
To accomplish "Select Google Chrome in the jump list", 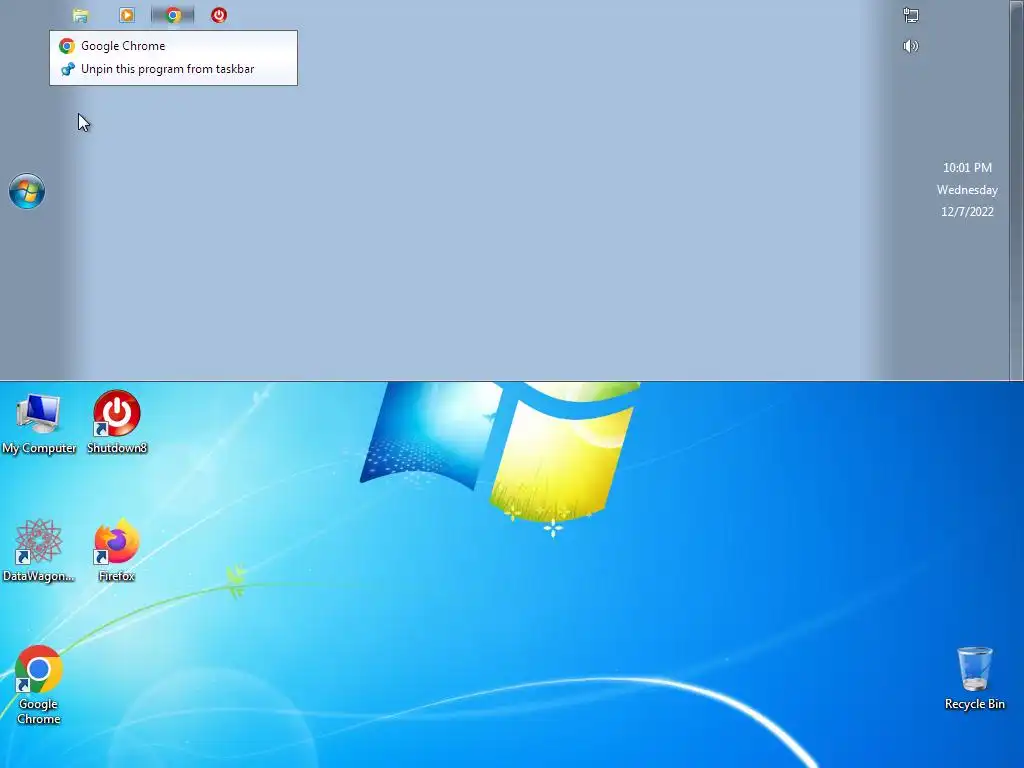I will (173, 46).
